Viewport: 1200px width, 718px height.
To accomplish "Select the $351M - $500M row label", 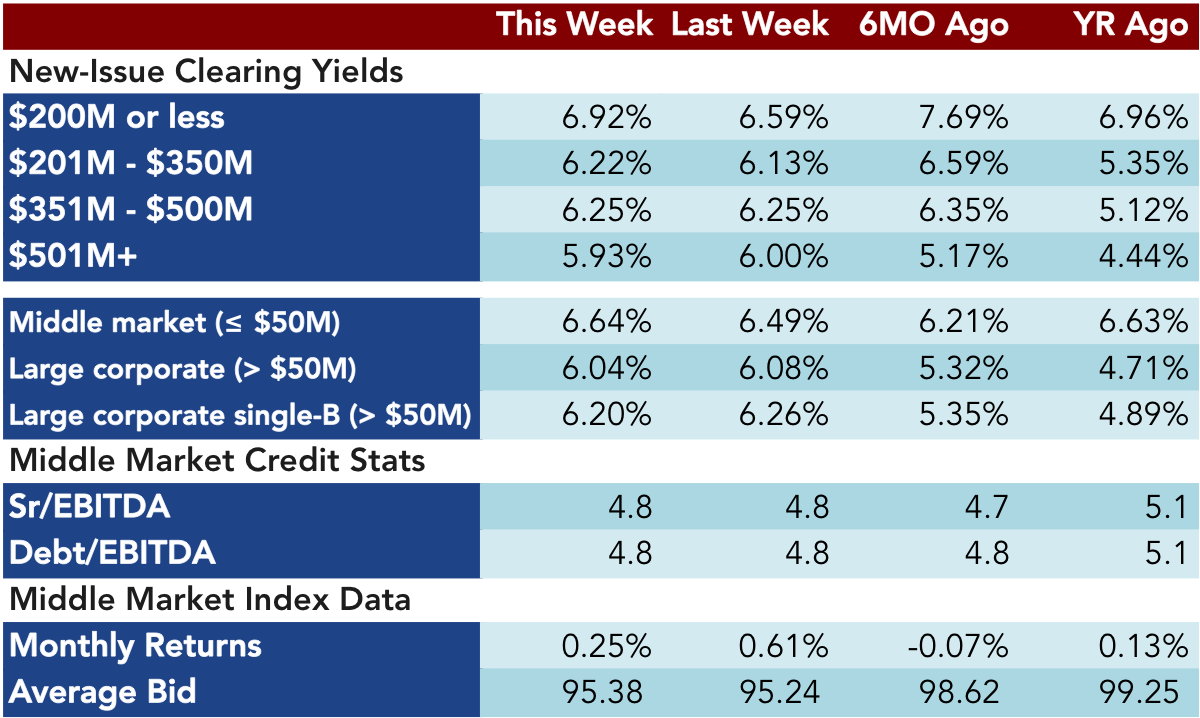I will [x=130, y=209].
